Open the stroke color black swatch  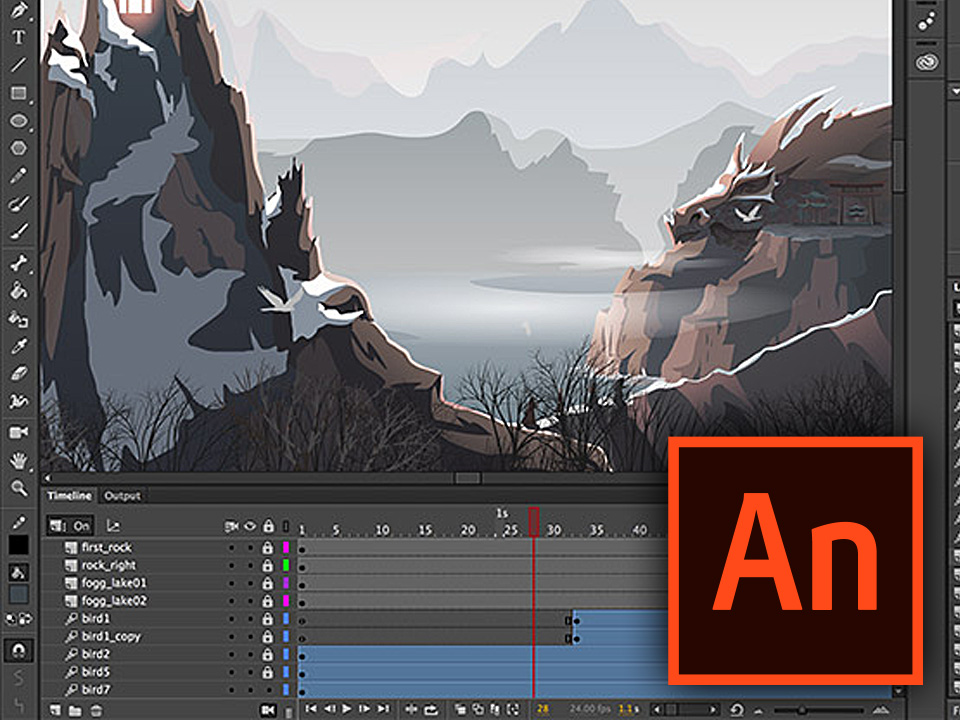tap(18, 544)
